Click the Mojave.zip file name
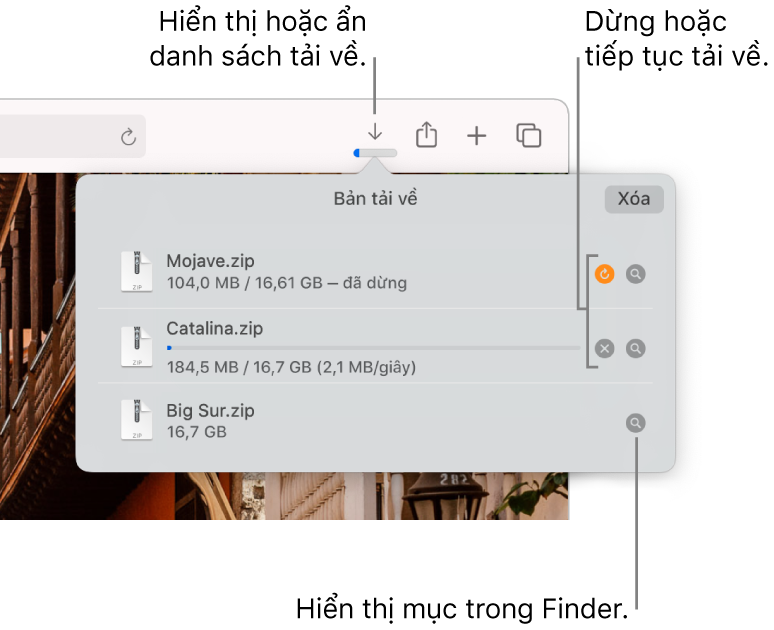 [x=210, y=261]
